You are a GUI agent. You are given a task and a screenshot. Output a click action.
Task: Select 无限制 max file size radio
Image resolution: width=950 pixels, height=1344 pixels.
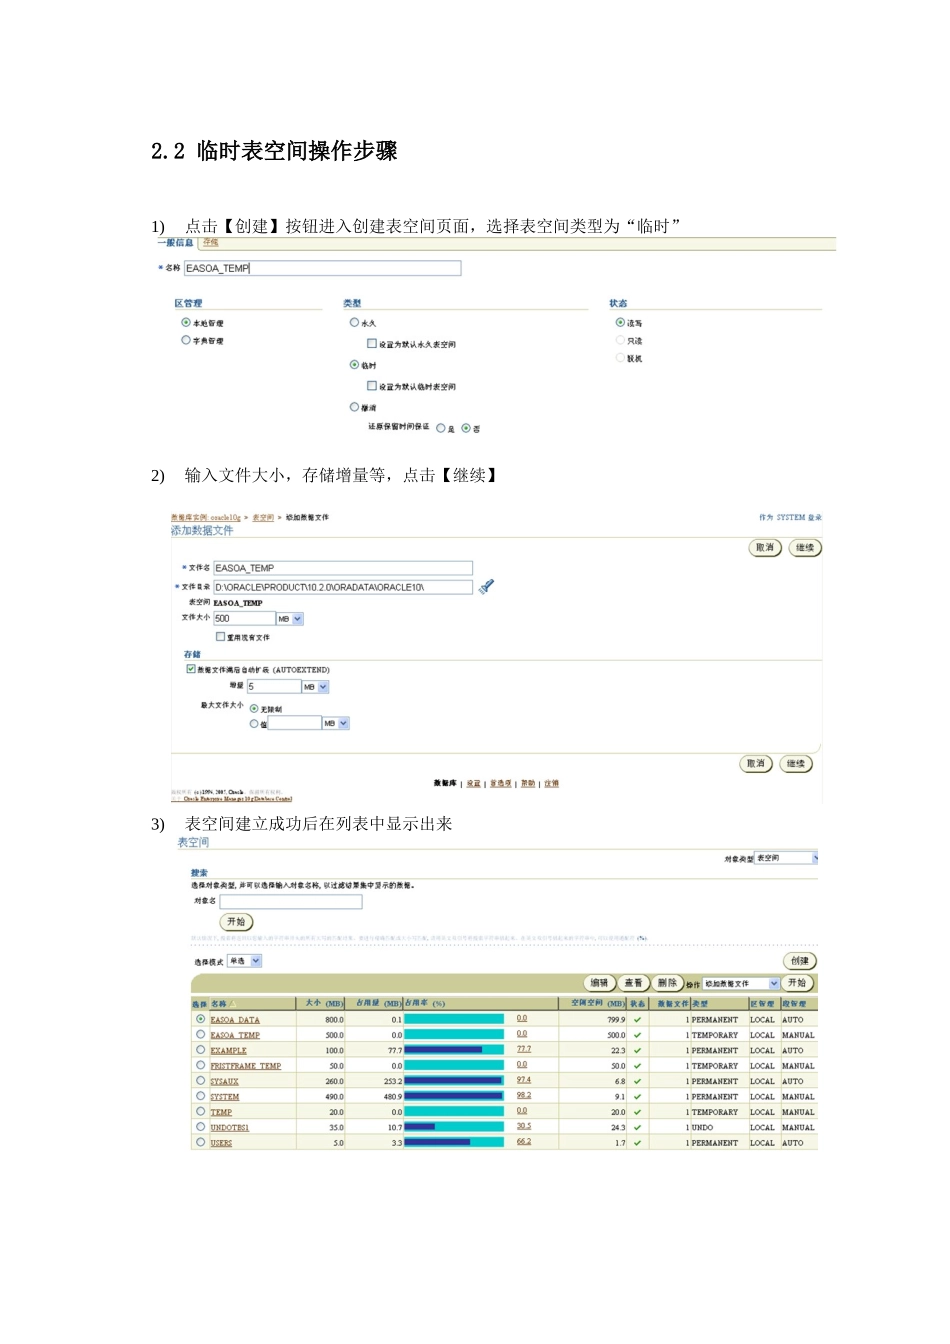pyautogui.click(x=254, y=708)
